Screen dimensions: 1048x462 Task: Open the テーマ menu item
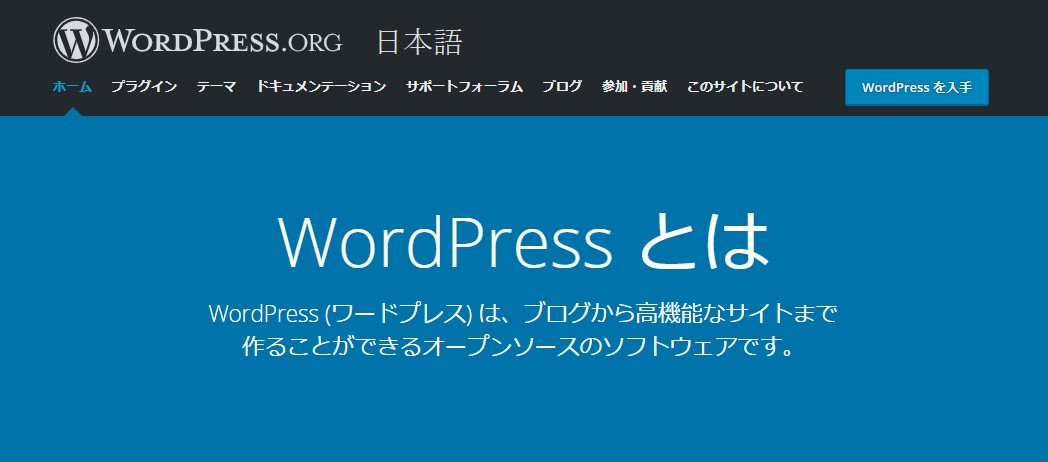pos(216,87)
